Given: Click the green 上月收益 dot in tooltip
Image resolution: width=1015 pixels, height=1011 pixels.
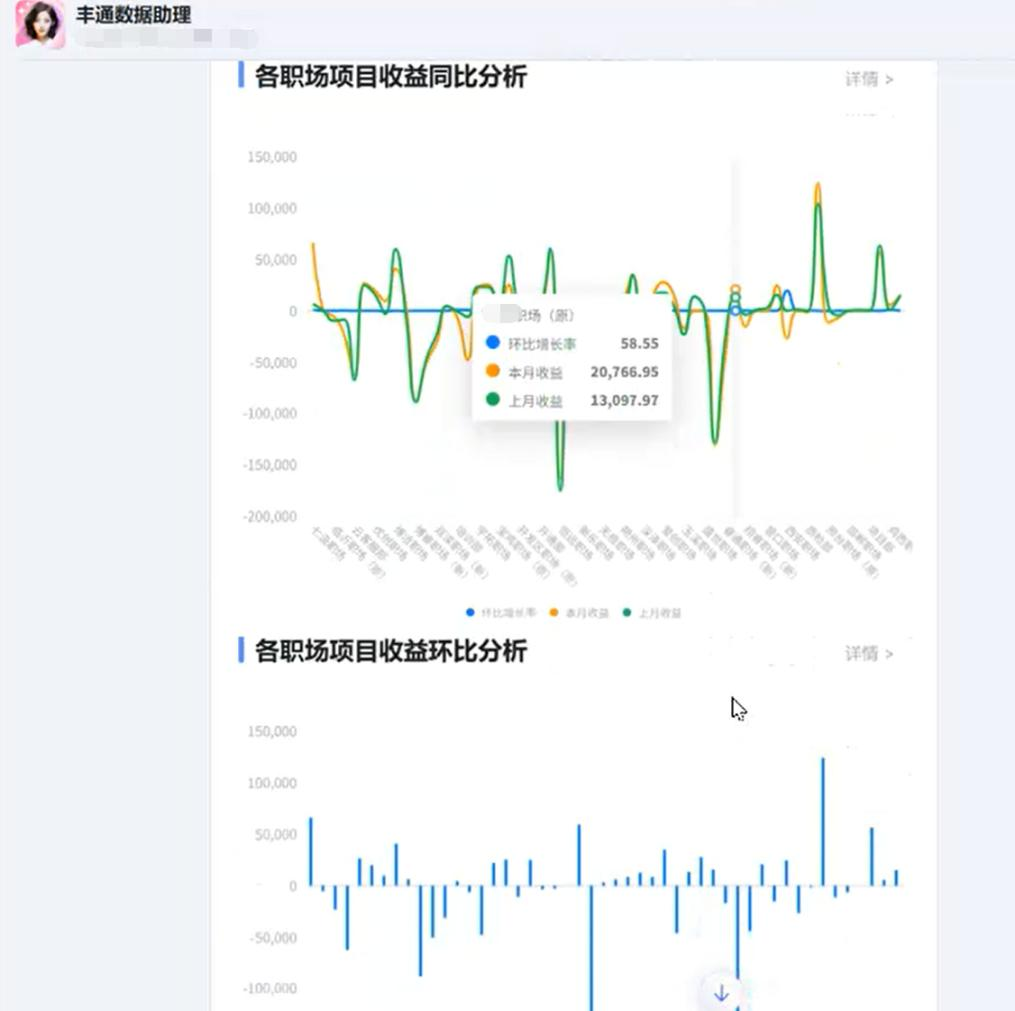Looking at the screenshot, I should 493,399.
